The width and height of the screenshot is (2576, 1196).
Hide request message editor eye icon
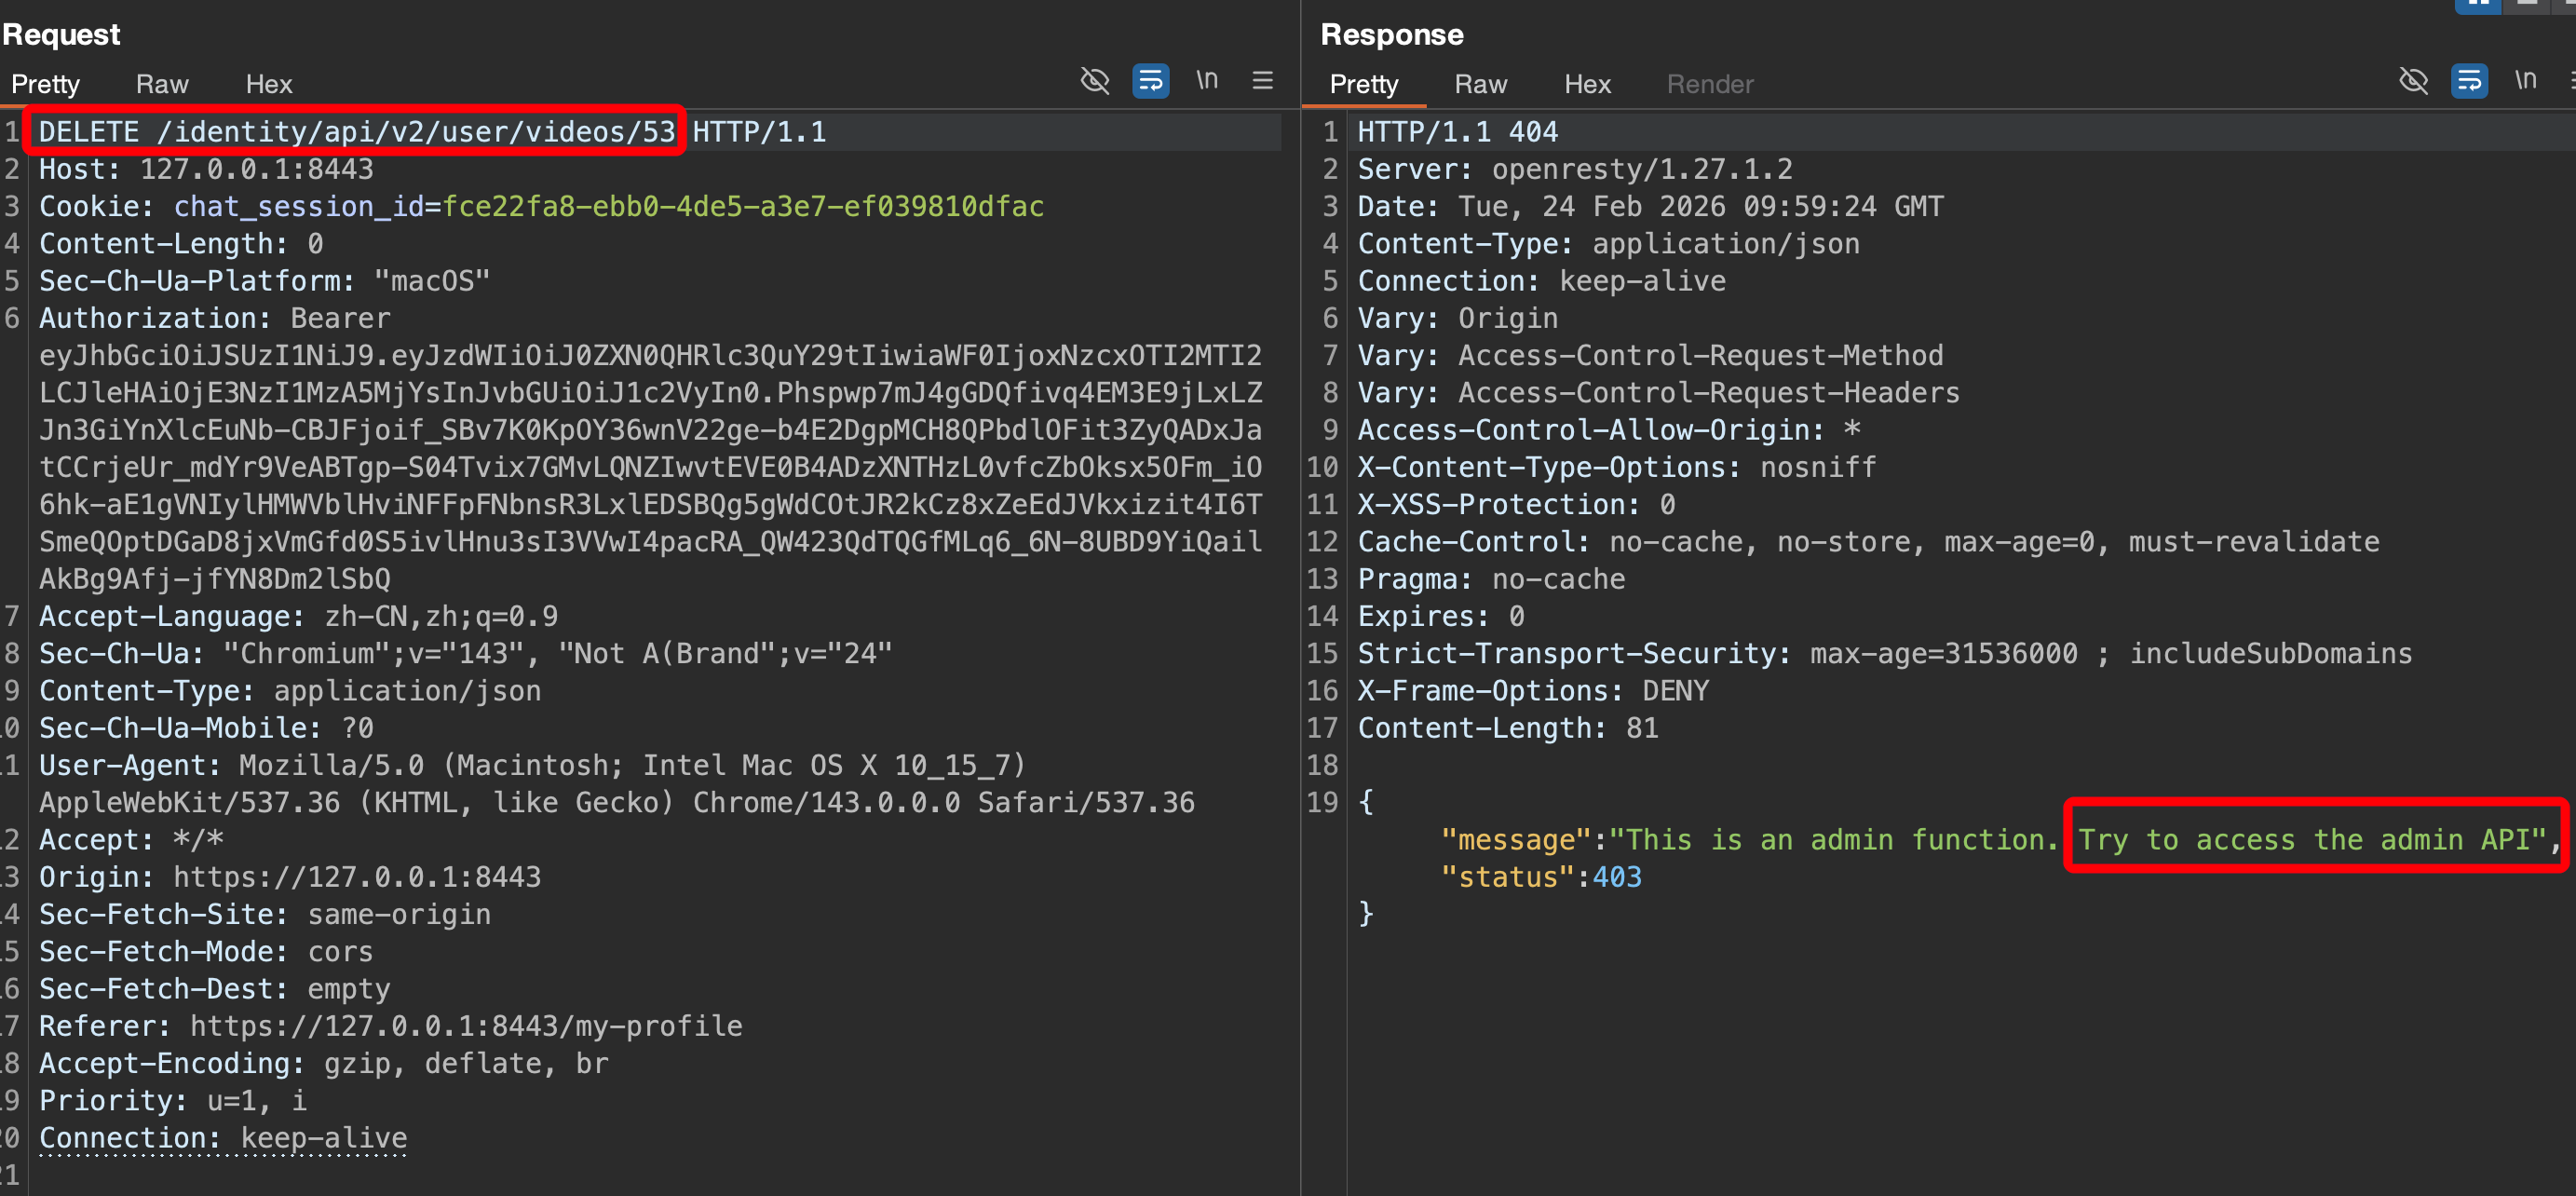point(1095,80)
